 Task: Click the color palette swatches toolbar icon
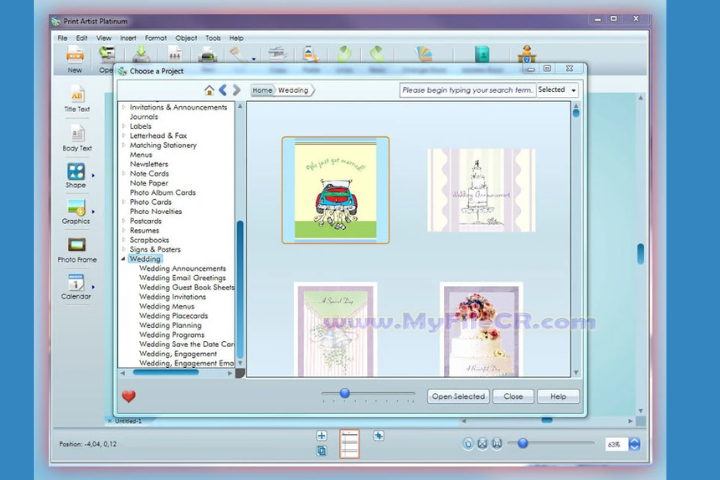(x=424, y=54)
